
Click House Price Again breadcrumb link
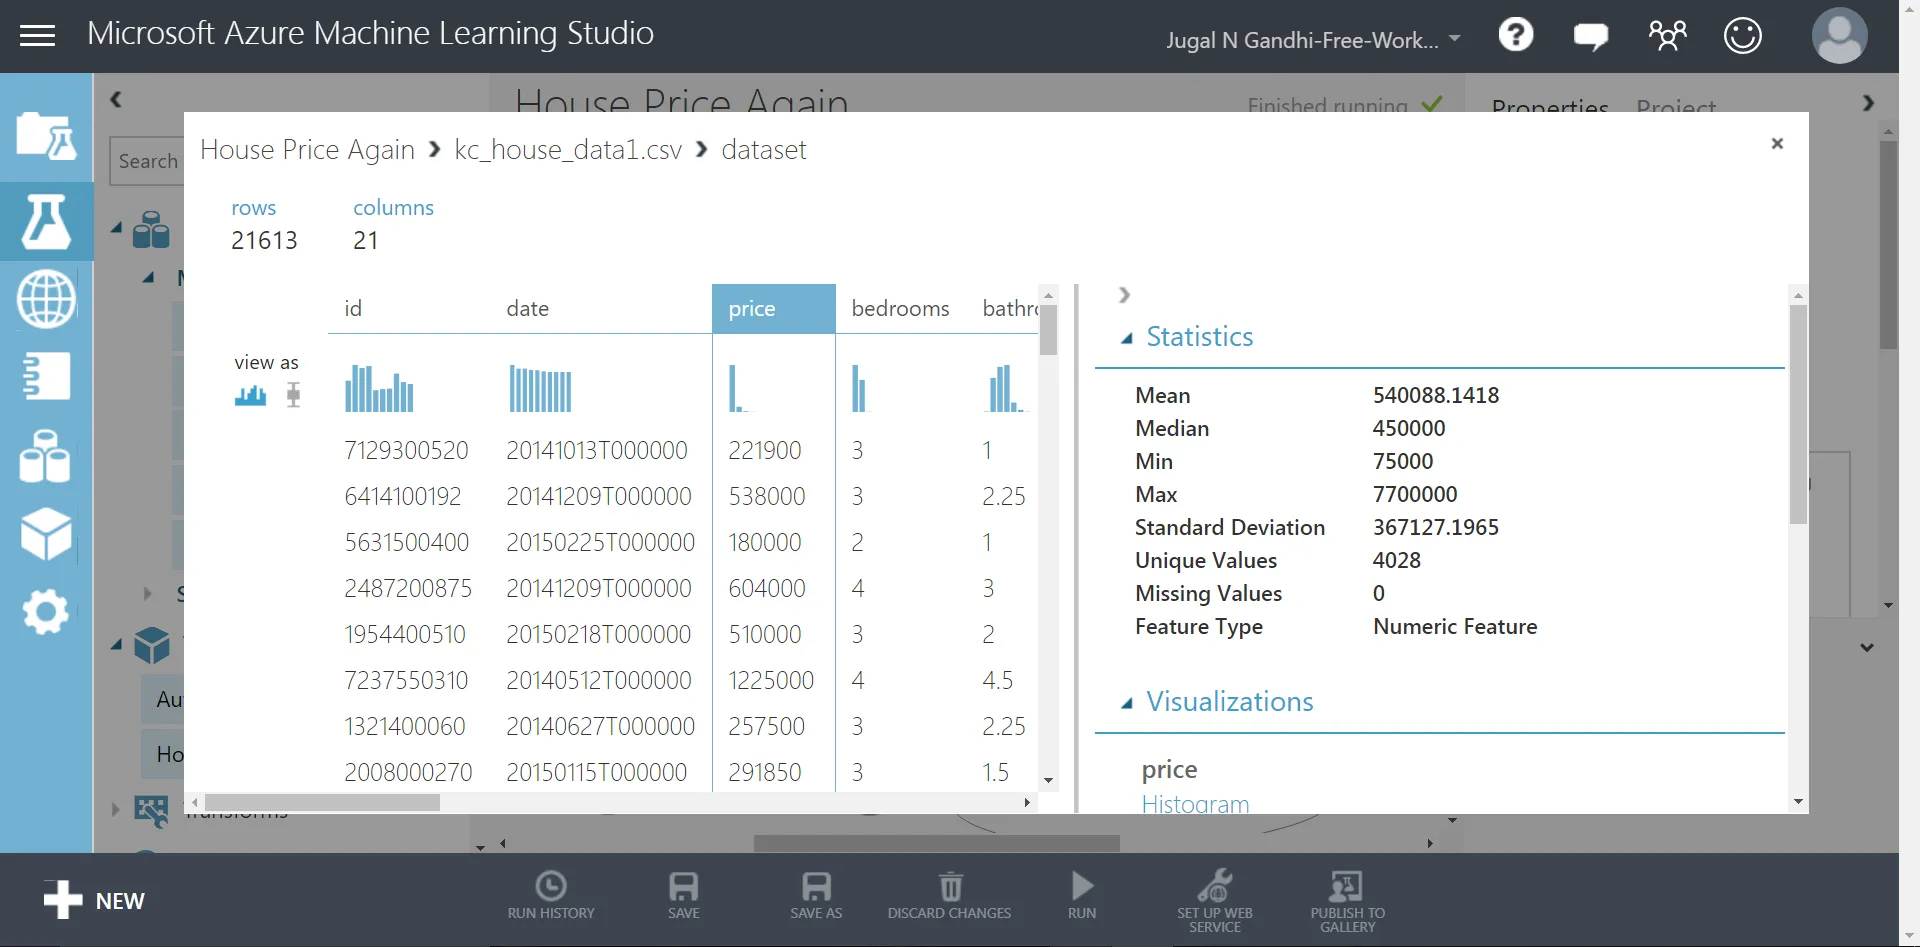307,150
